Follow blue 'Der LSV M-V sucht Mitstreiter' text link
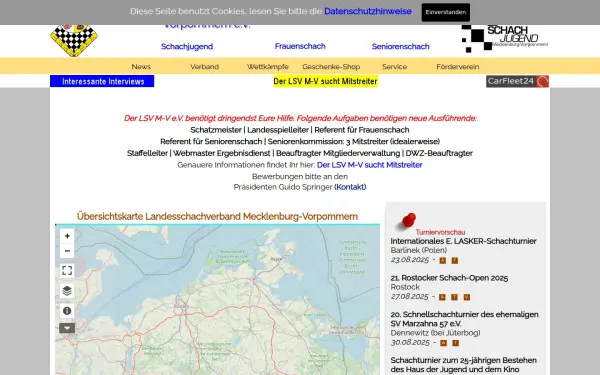The height and width of the screenshot is (375, 600). click(x=370, y=165)
